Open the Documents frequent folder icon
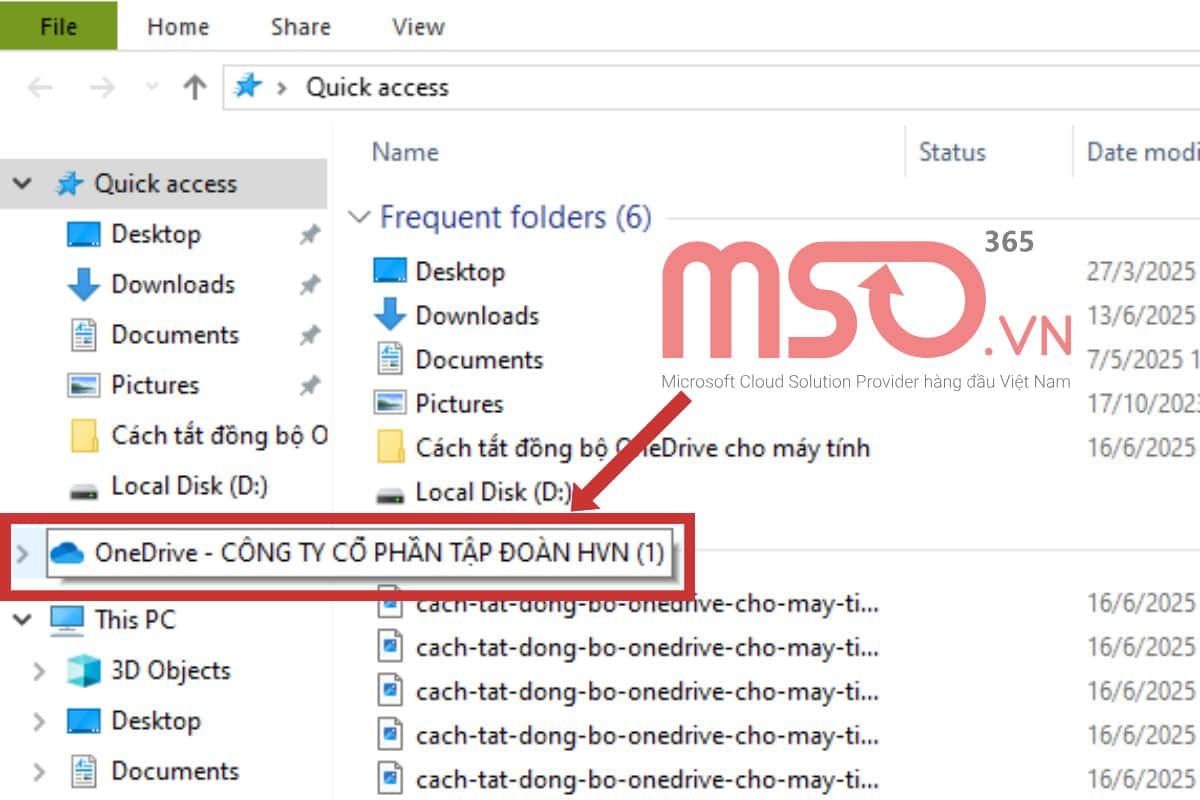This screenshot has height=800, width=1200. tap(390, 359)
